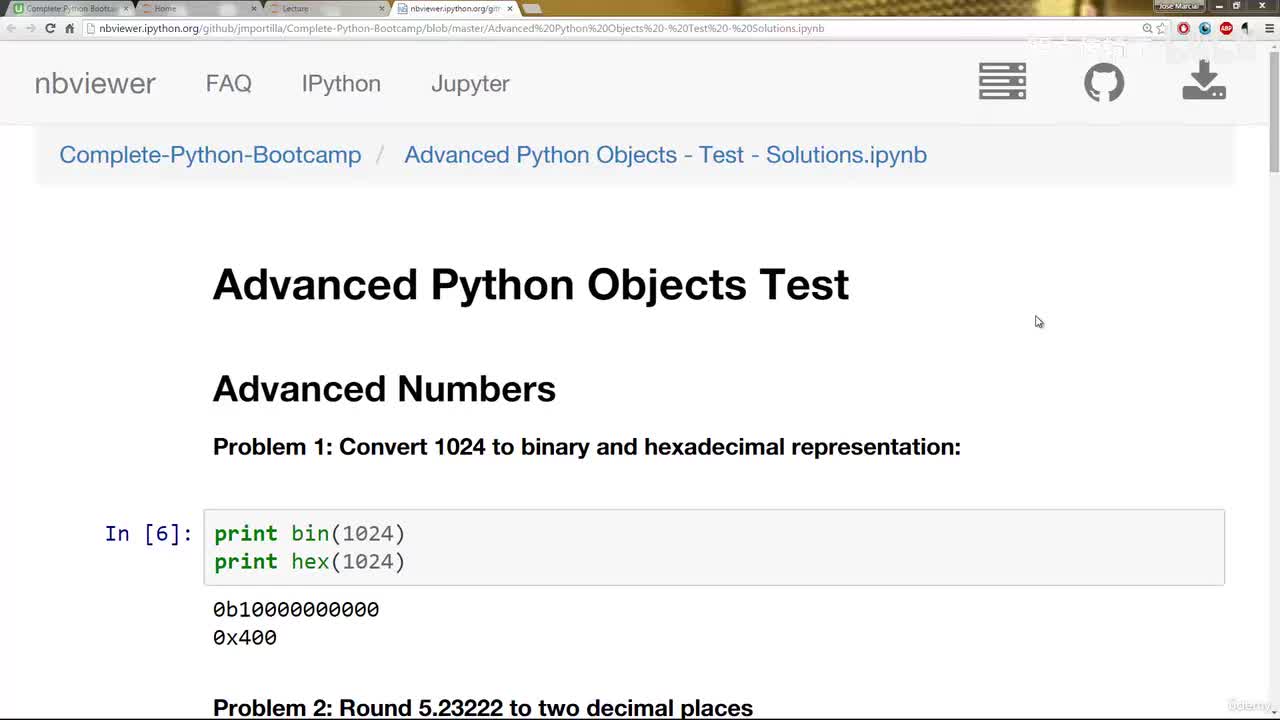Open Complete-Python-Bootcamp breadcrumb link
This screenshot has width=1280, height=720.
coord(210,155)
